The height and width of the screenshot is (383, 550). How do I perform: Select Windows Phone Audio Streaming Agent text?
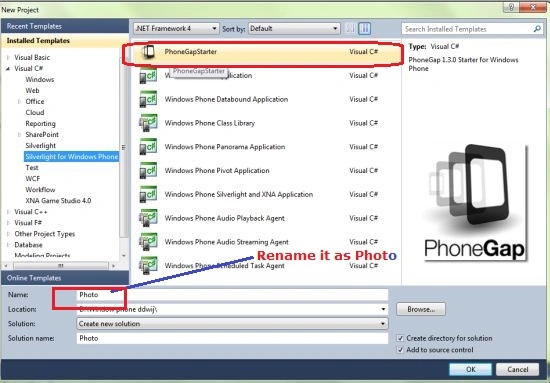[227, 242]
